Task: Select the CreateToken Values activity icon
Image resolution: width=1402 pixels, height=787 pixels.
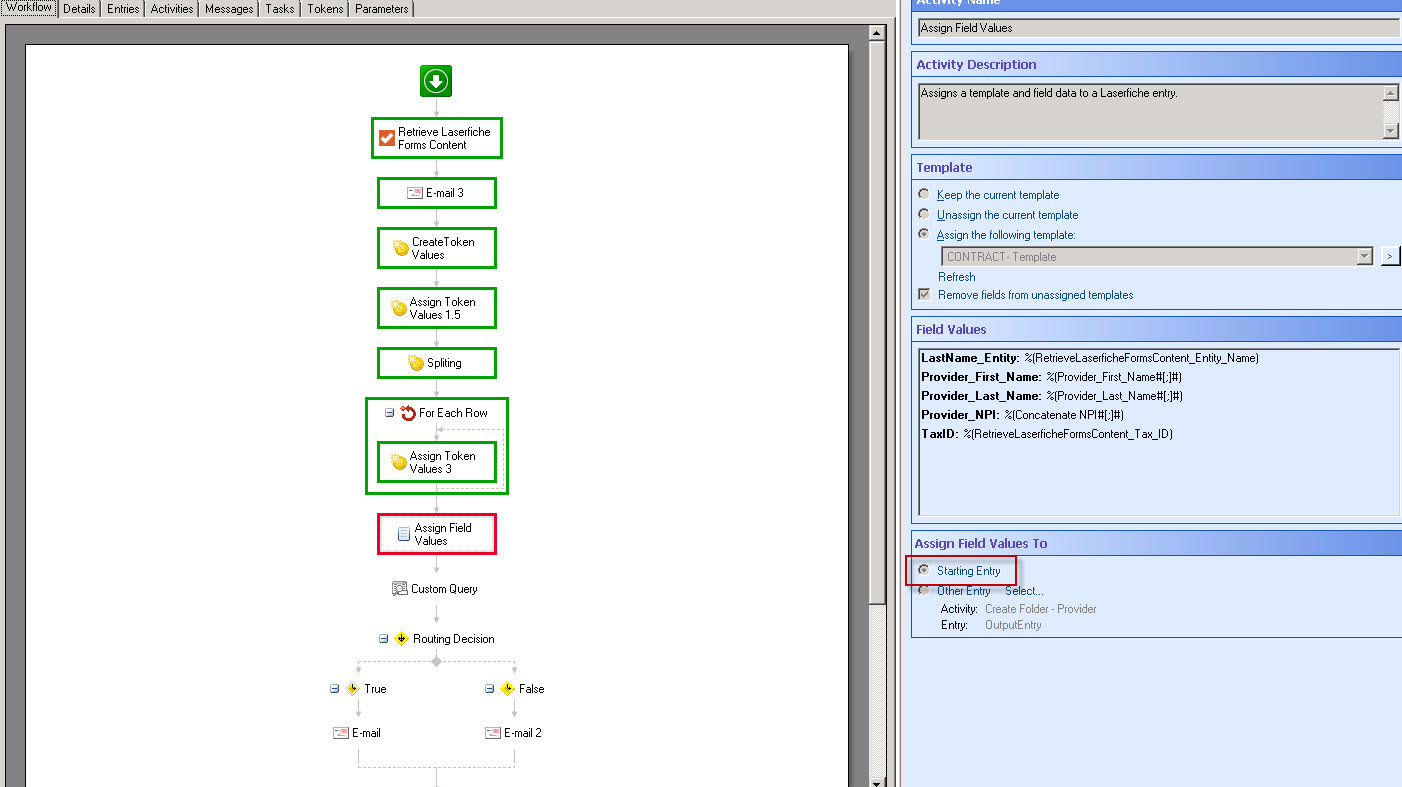Action: [x=401, y=248]
